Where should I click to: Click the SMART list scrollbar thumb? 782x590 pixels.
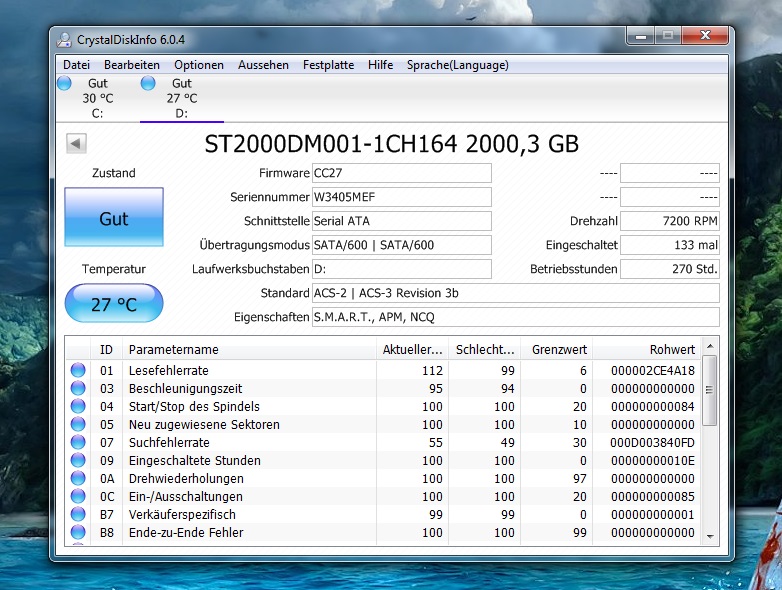tap(710, 390)
